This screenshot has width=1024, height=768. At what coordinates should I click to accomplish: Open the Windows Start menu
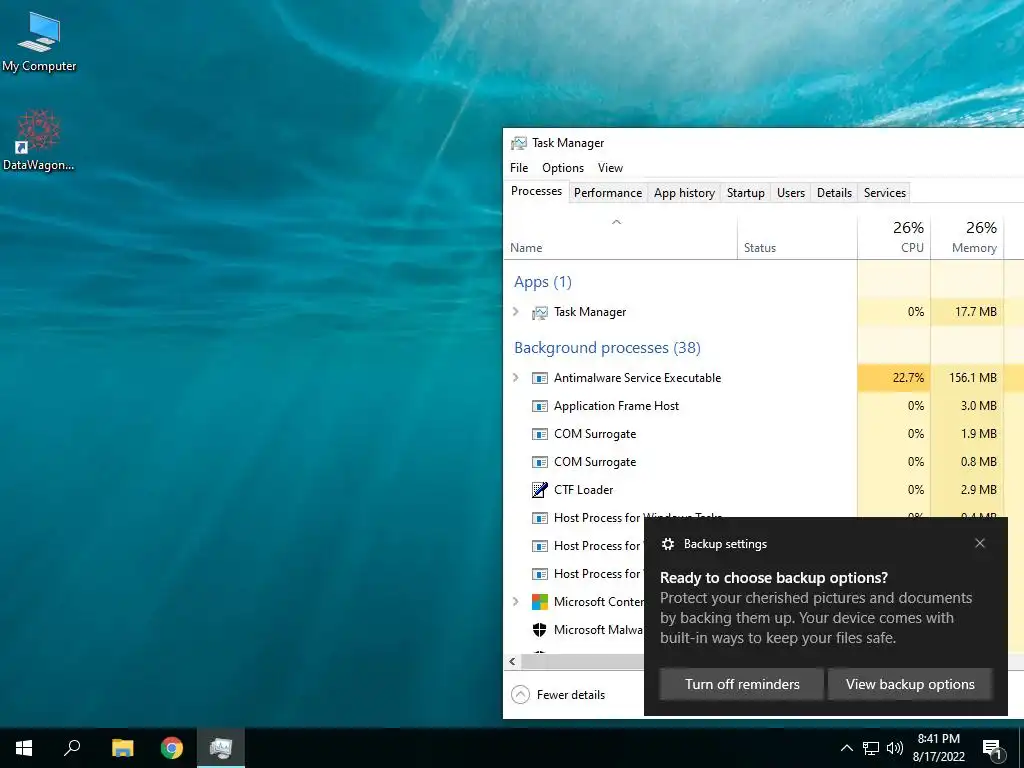tap(24, 748)
